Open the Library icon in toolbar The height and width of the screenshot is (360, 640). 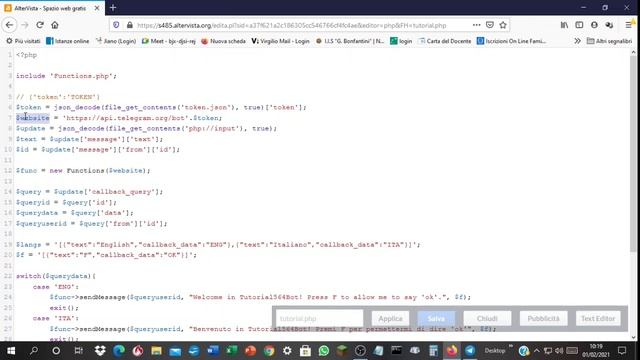point(564,25)
